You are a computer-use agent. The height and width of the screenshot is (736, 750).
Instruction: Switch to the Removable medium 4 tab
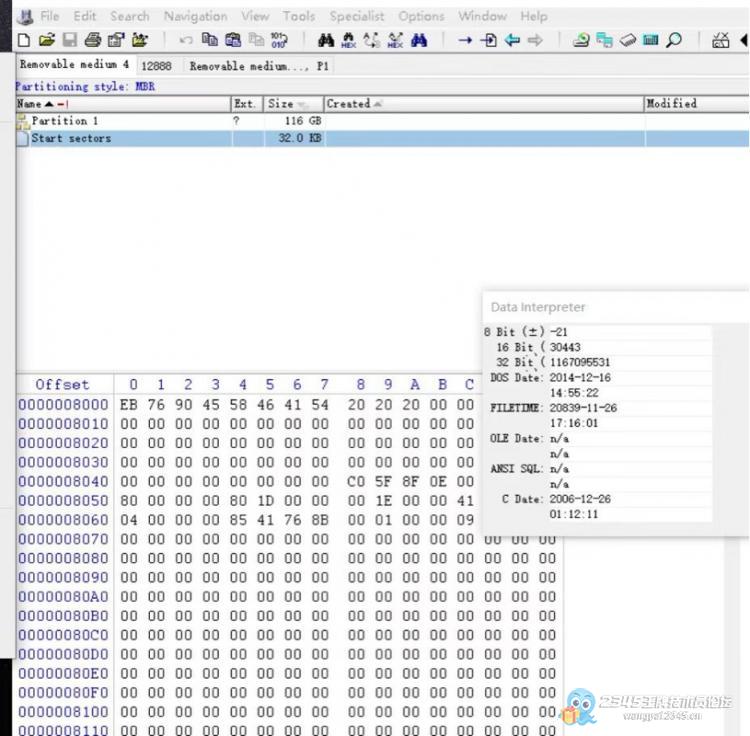point(74,65)
